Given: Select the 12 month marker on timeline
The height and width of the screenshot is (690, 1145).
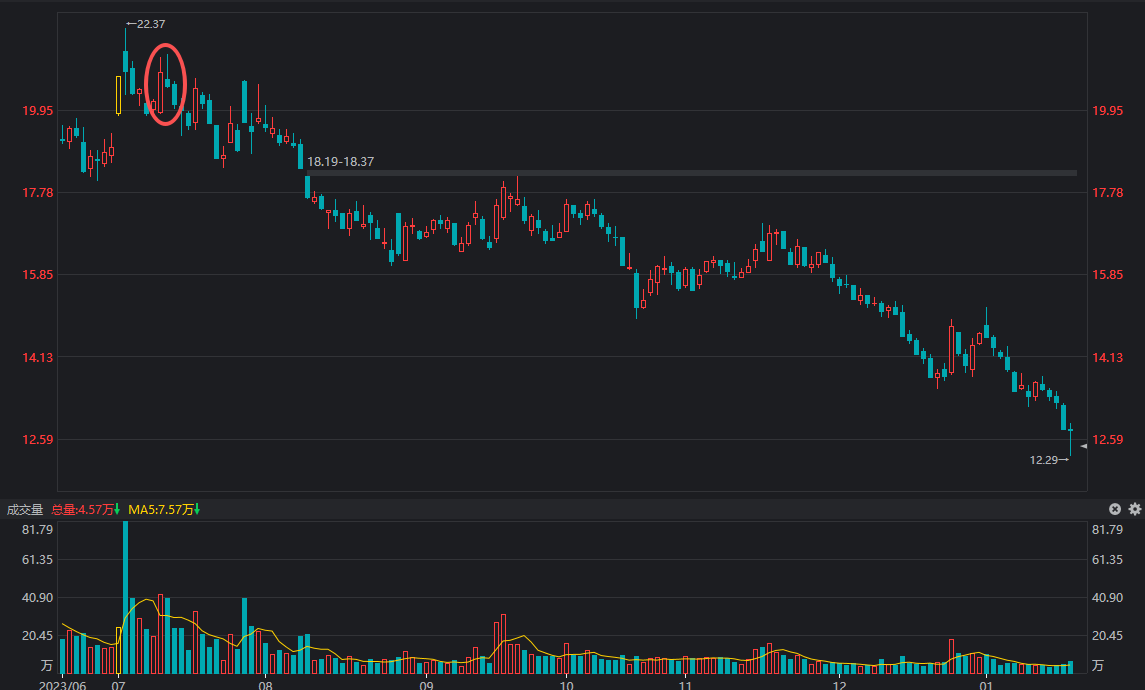Looking at the screenshot, I should tap(839, 686).
